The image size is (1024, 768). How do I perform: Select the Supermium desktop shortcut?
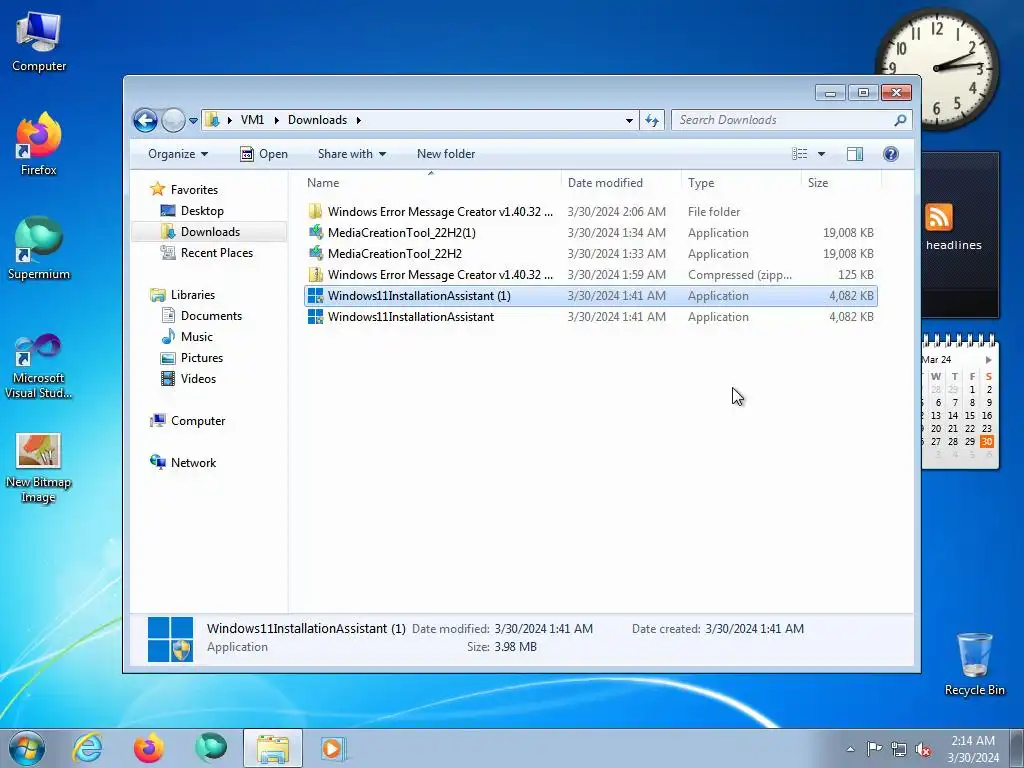click(39, 248)
